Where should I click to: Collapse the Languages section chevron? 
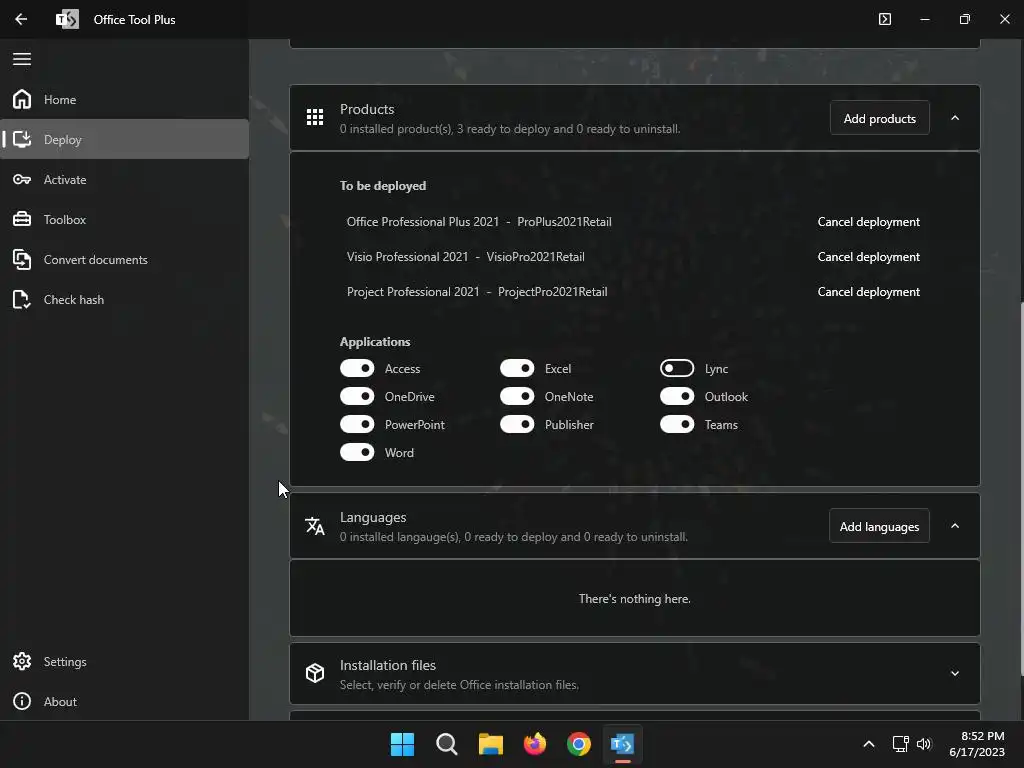point(955,526)
